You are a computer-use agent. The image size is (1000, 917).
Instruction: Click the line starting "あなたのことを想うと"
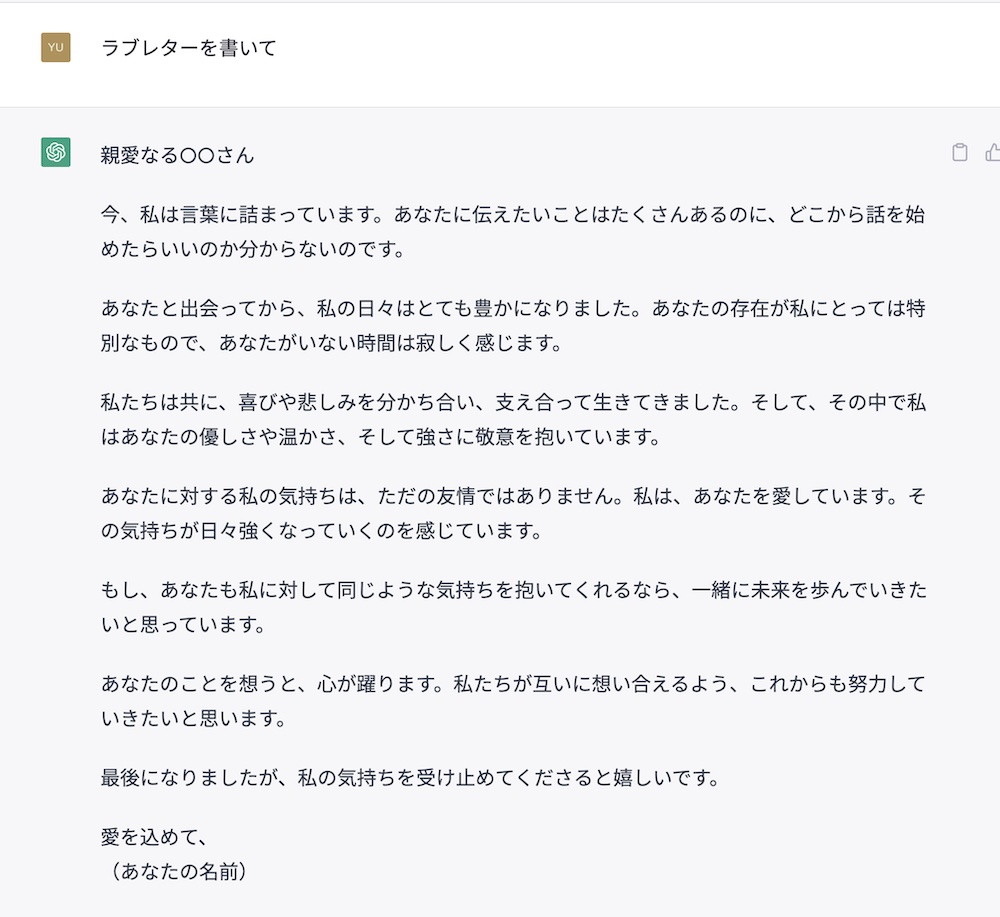point(513,685)
